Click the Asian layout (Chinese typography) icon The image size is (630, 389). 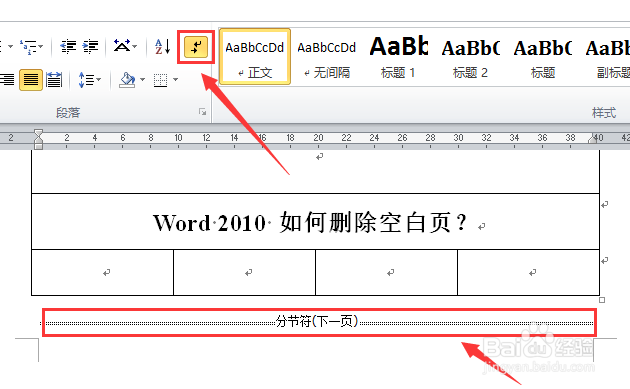(x=121, y=46)
